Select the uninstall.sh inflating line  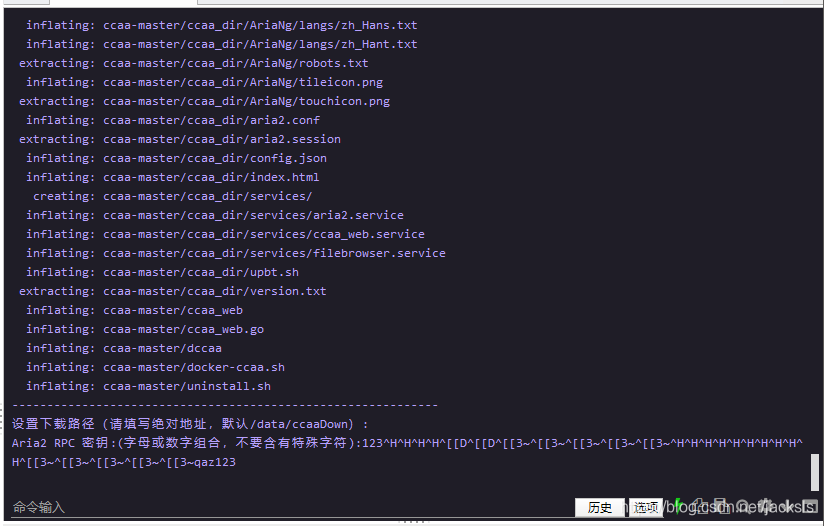(x=149, y=386)
